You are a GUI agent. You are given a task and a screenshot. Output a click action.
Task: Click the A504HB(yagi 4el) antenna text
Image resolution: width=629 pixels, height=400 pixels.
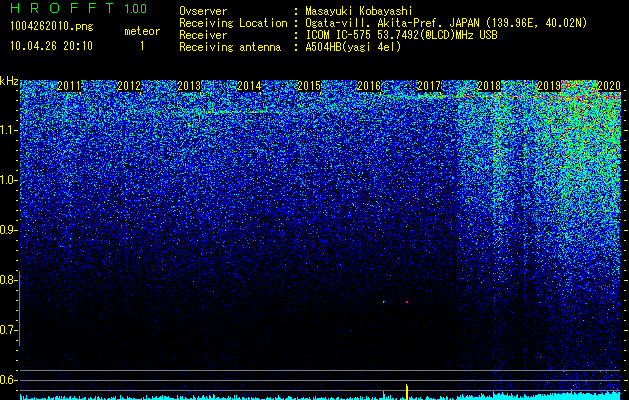[353, 47]
